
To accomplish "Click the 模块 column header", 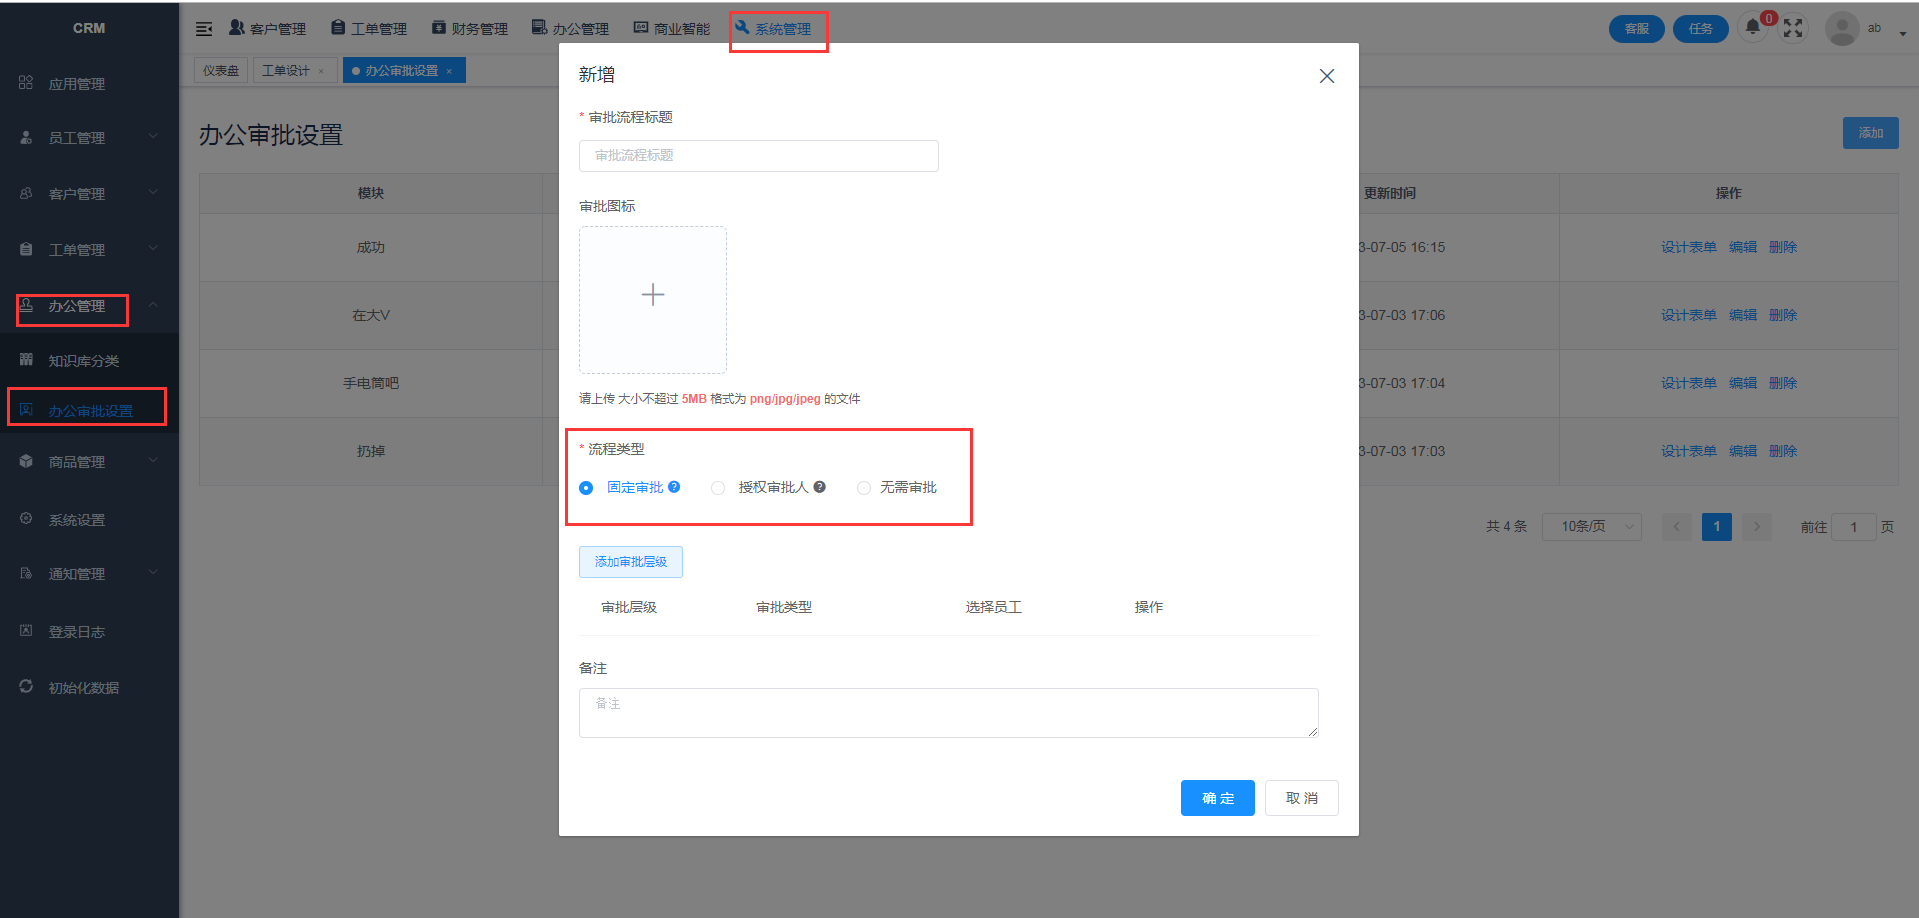I will (371, 193).
